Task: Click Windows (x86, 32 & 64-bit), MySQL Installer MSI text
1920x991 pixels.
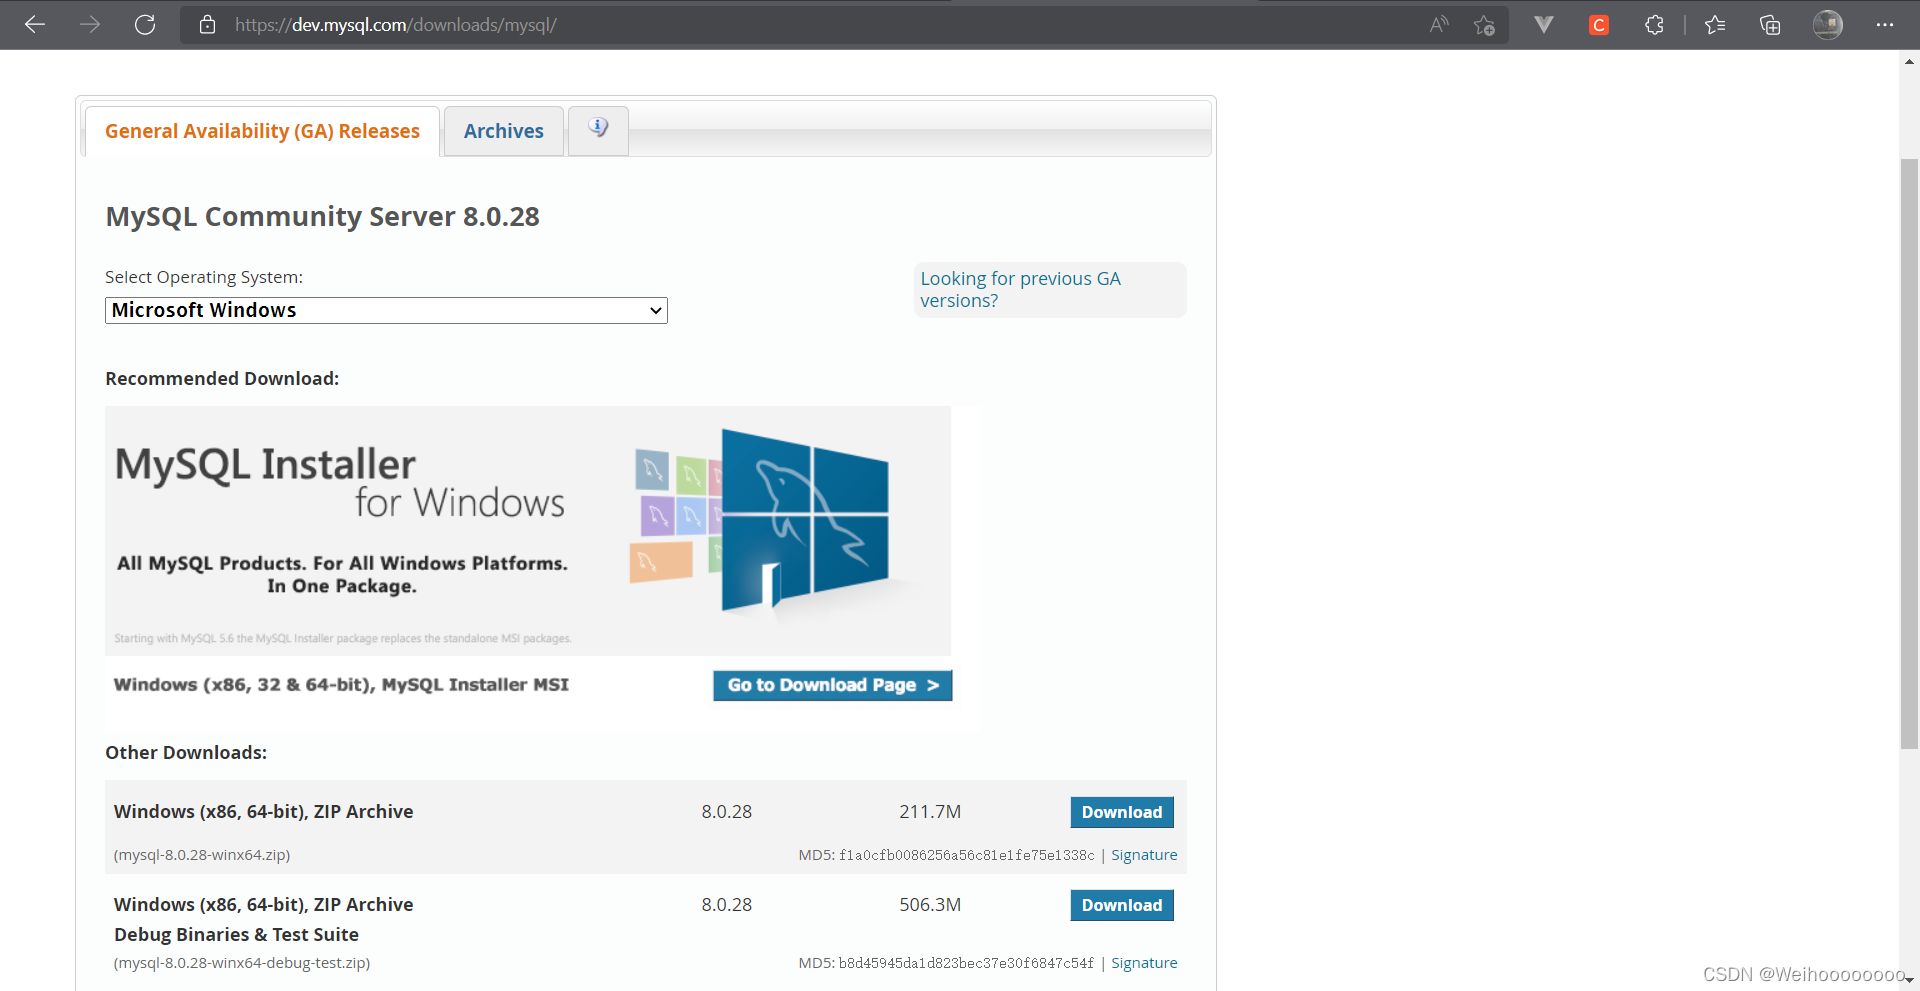Action: tap(341, 685)
